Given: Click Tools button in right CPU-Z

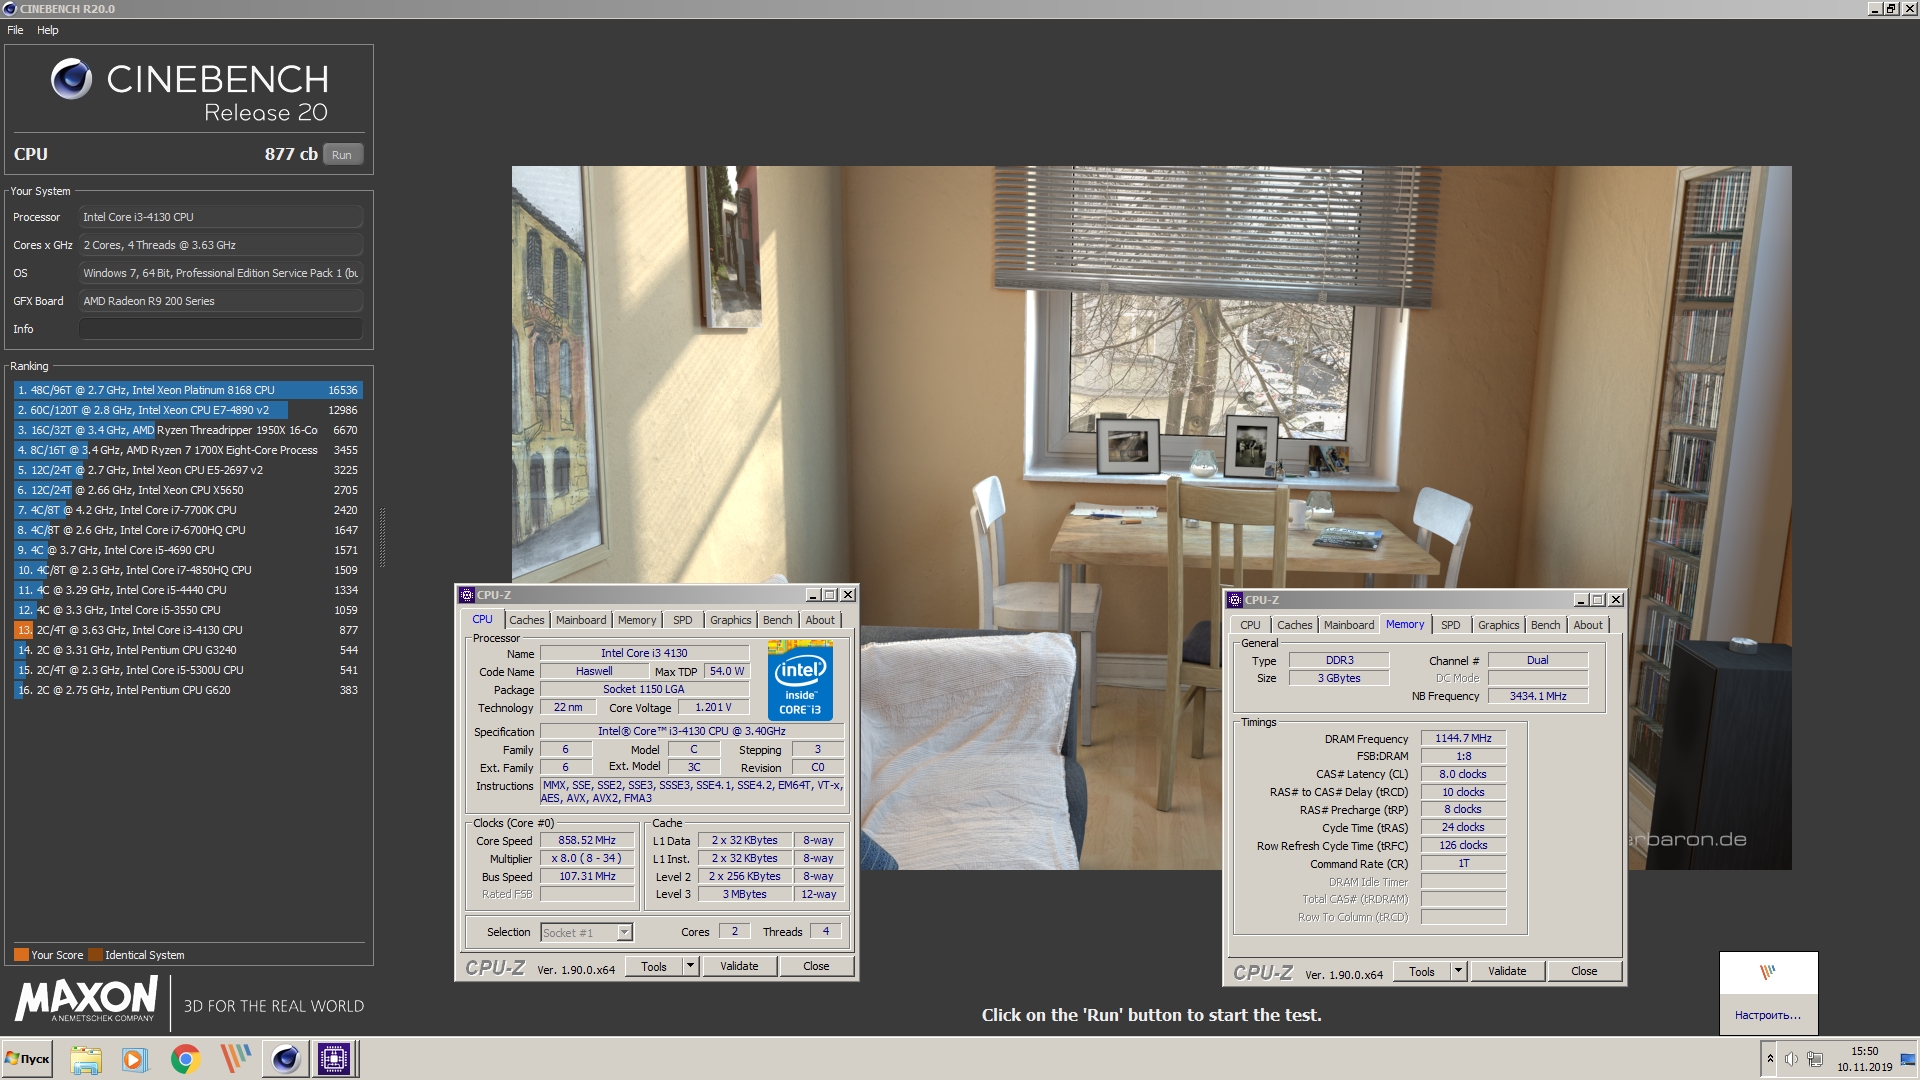Looking at the screenshot, I should click(1422, 972).
